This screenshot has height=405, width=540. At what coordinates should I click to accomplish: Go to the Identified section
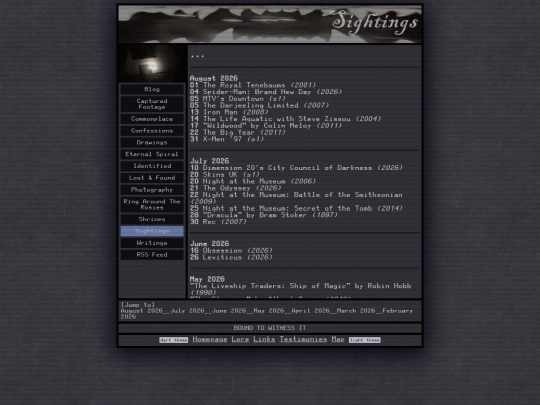152,166
